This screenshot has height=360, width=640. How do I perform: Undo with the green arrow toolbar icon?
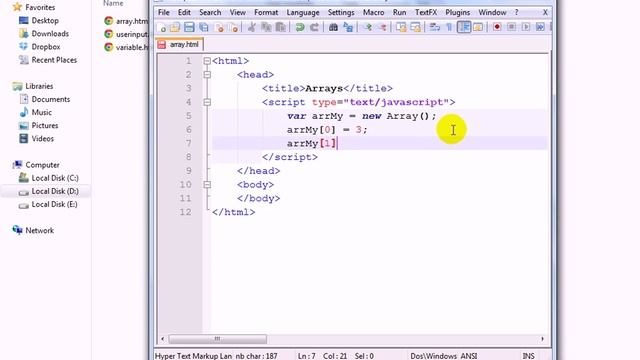(300, 27)
